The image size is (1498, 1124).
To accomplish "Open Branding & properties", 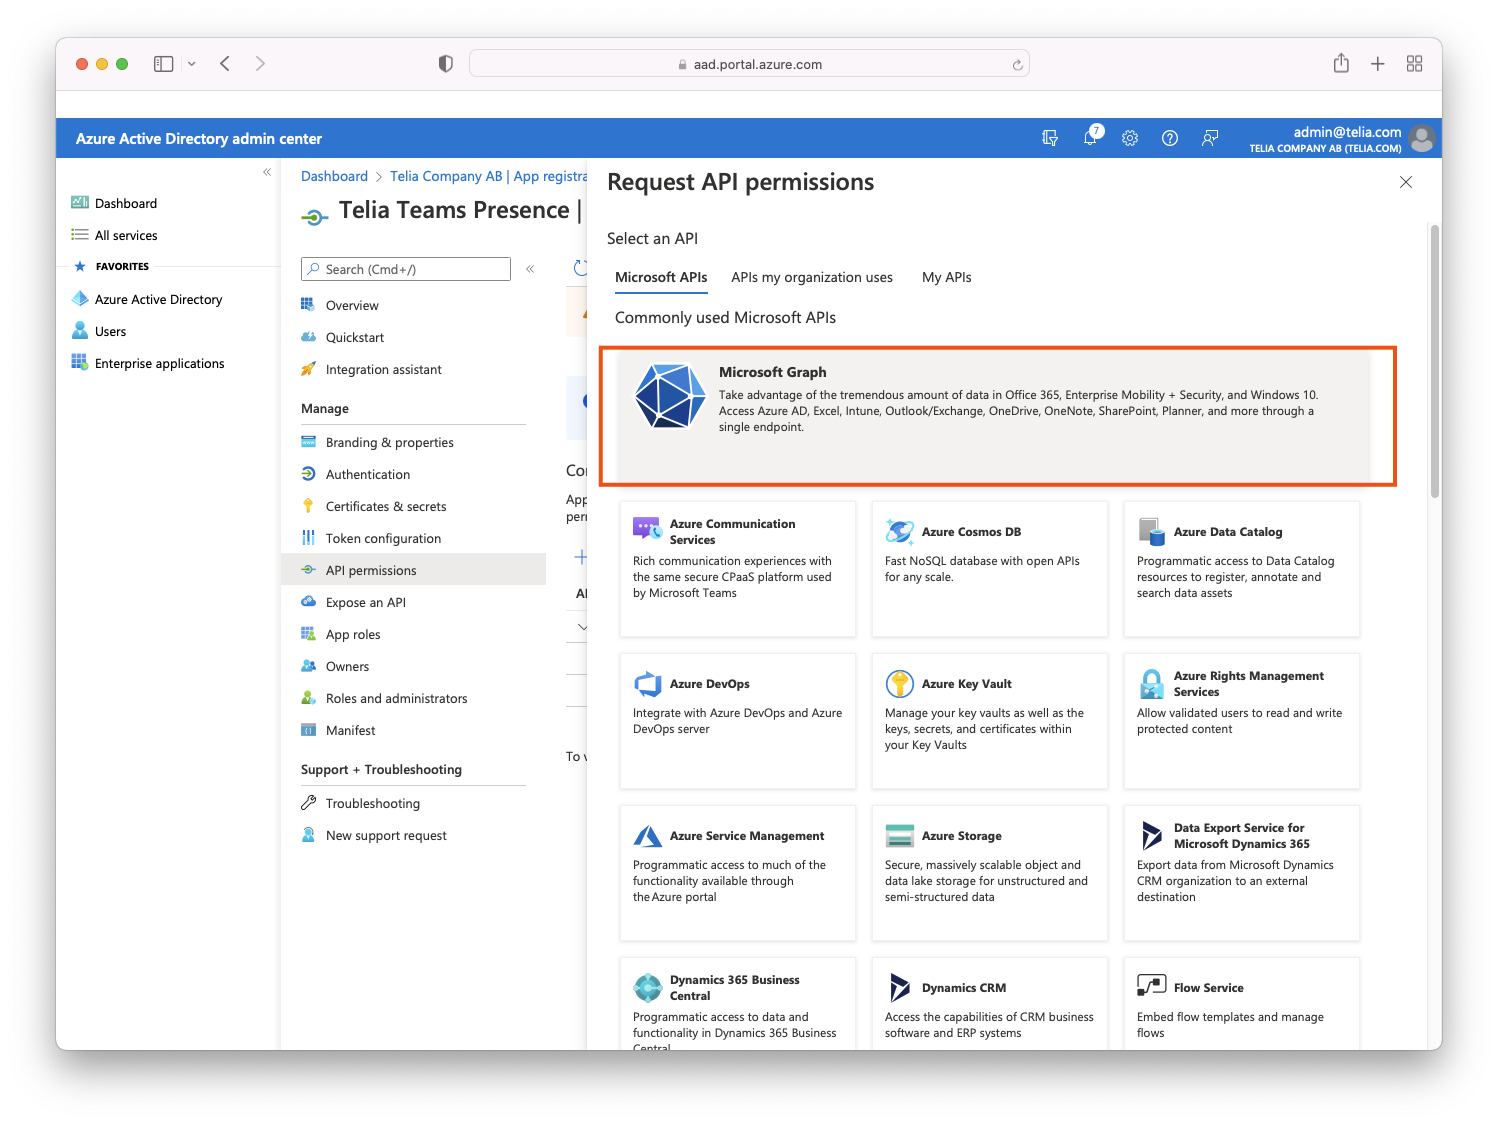I will tap(390, 442).
